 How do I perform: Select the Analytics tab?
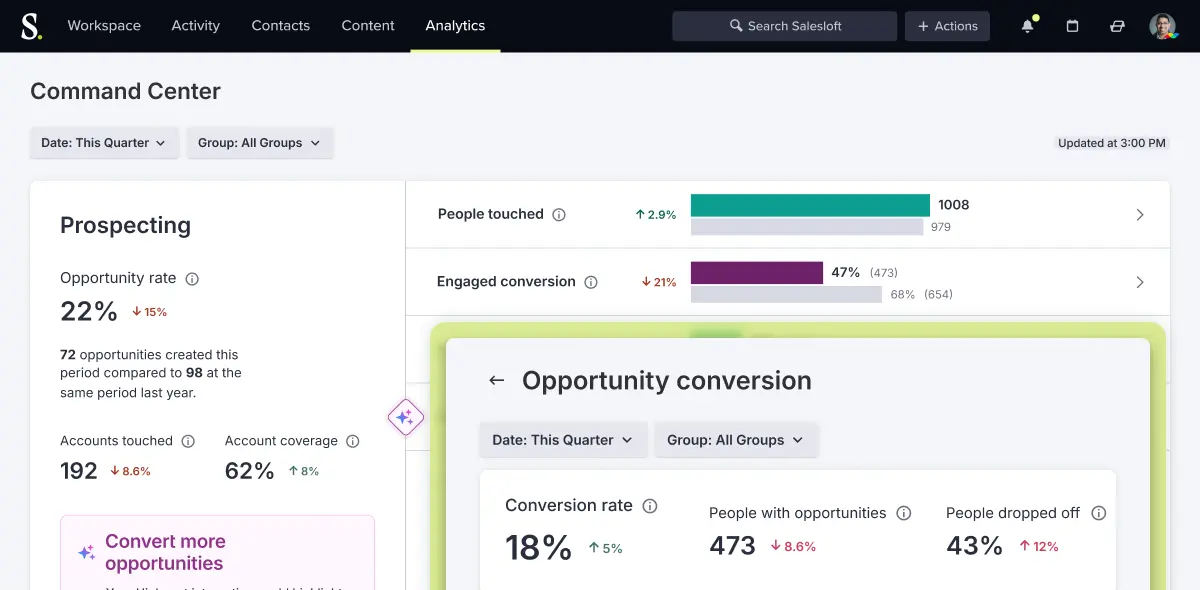pos(455,26)
